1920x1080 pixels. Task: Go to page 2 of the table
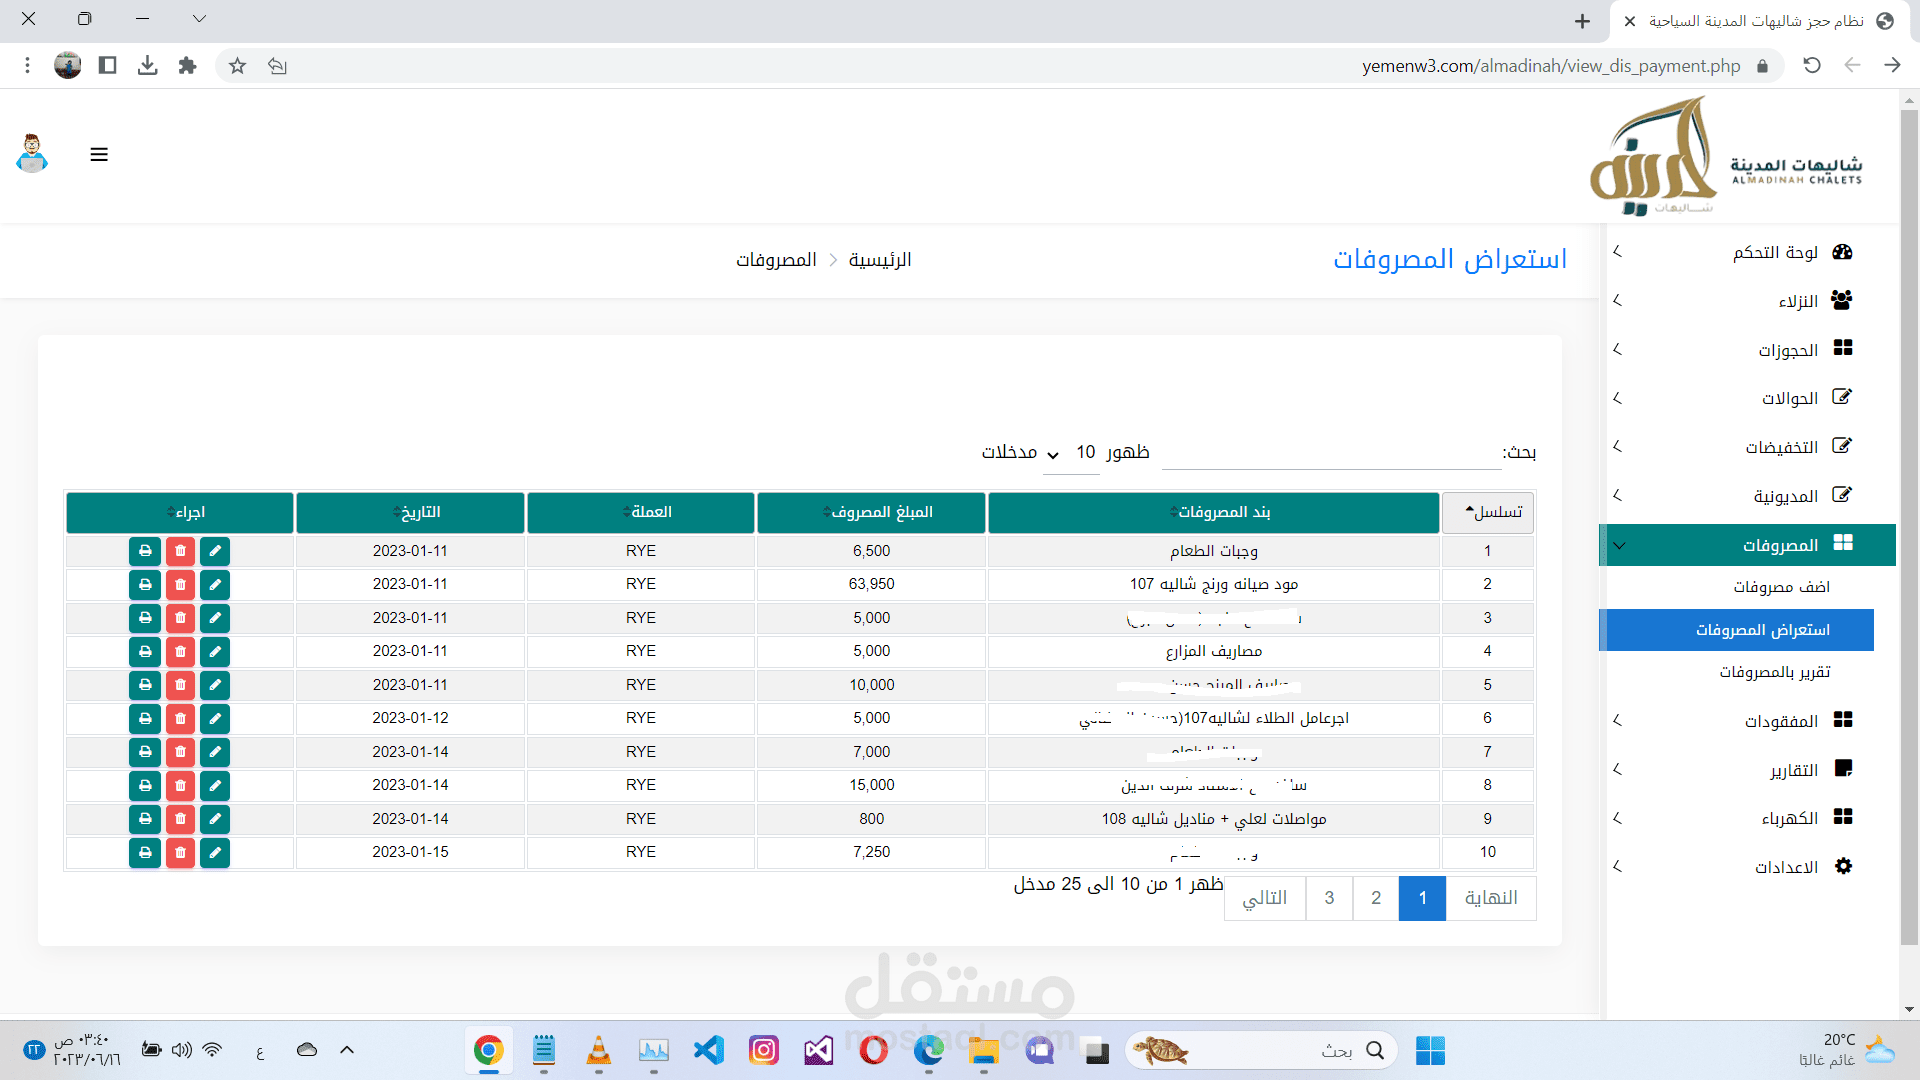1376,898
